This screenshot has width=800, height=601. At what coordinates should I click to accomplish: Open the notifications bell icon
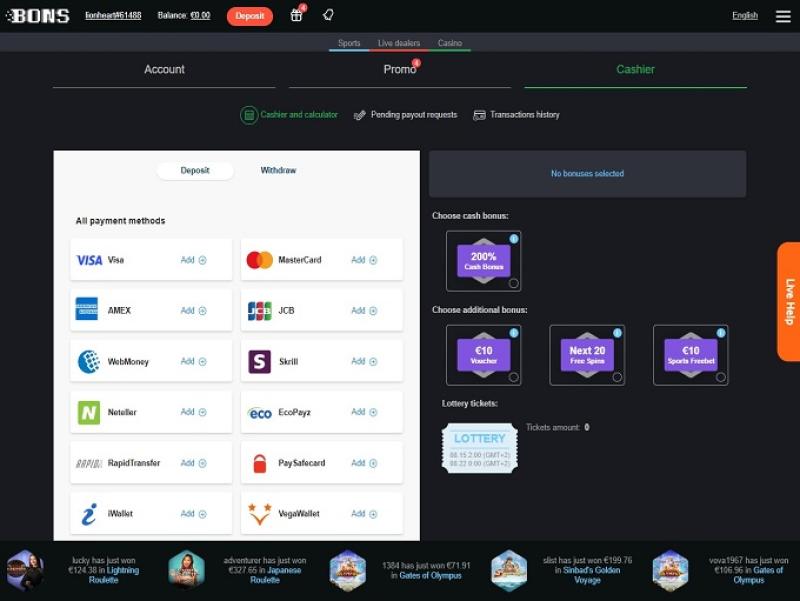pyautogui.click(x=328, y=15)
